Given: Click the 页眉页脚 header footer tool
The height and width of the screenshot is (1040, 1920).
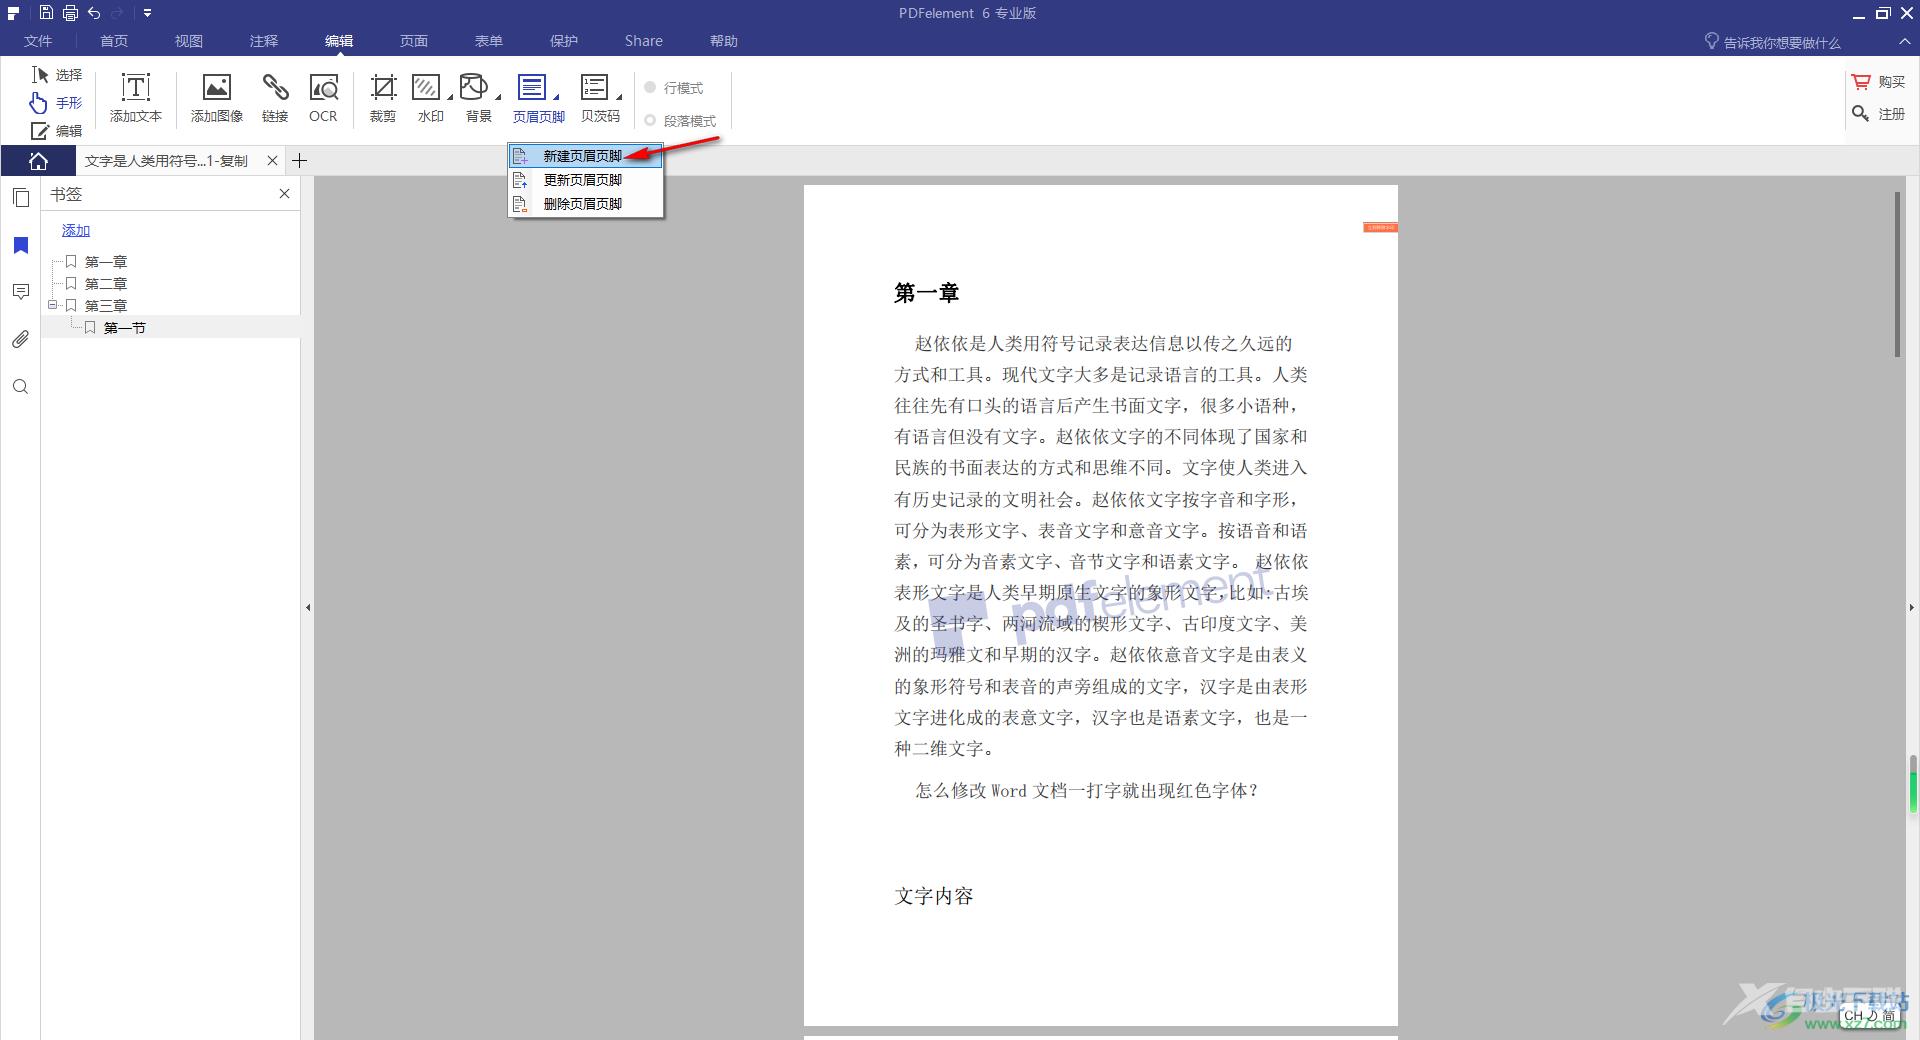Looking at the screenshot, I should click(538, 98).
